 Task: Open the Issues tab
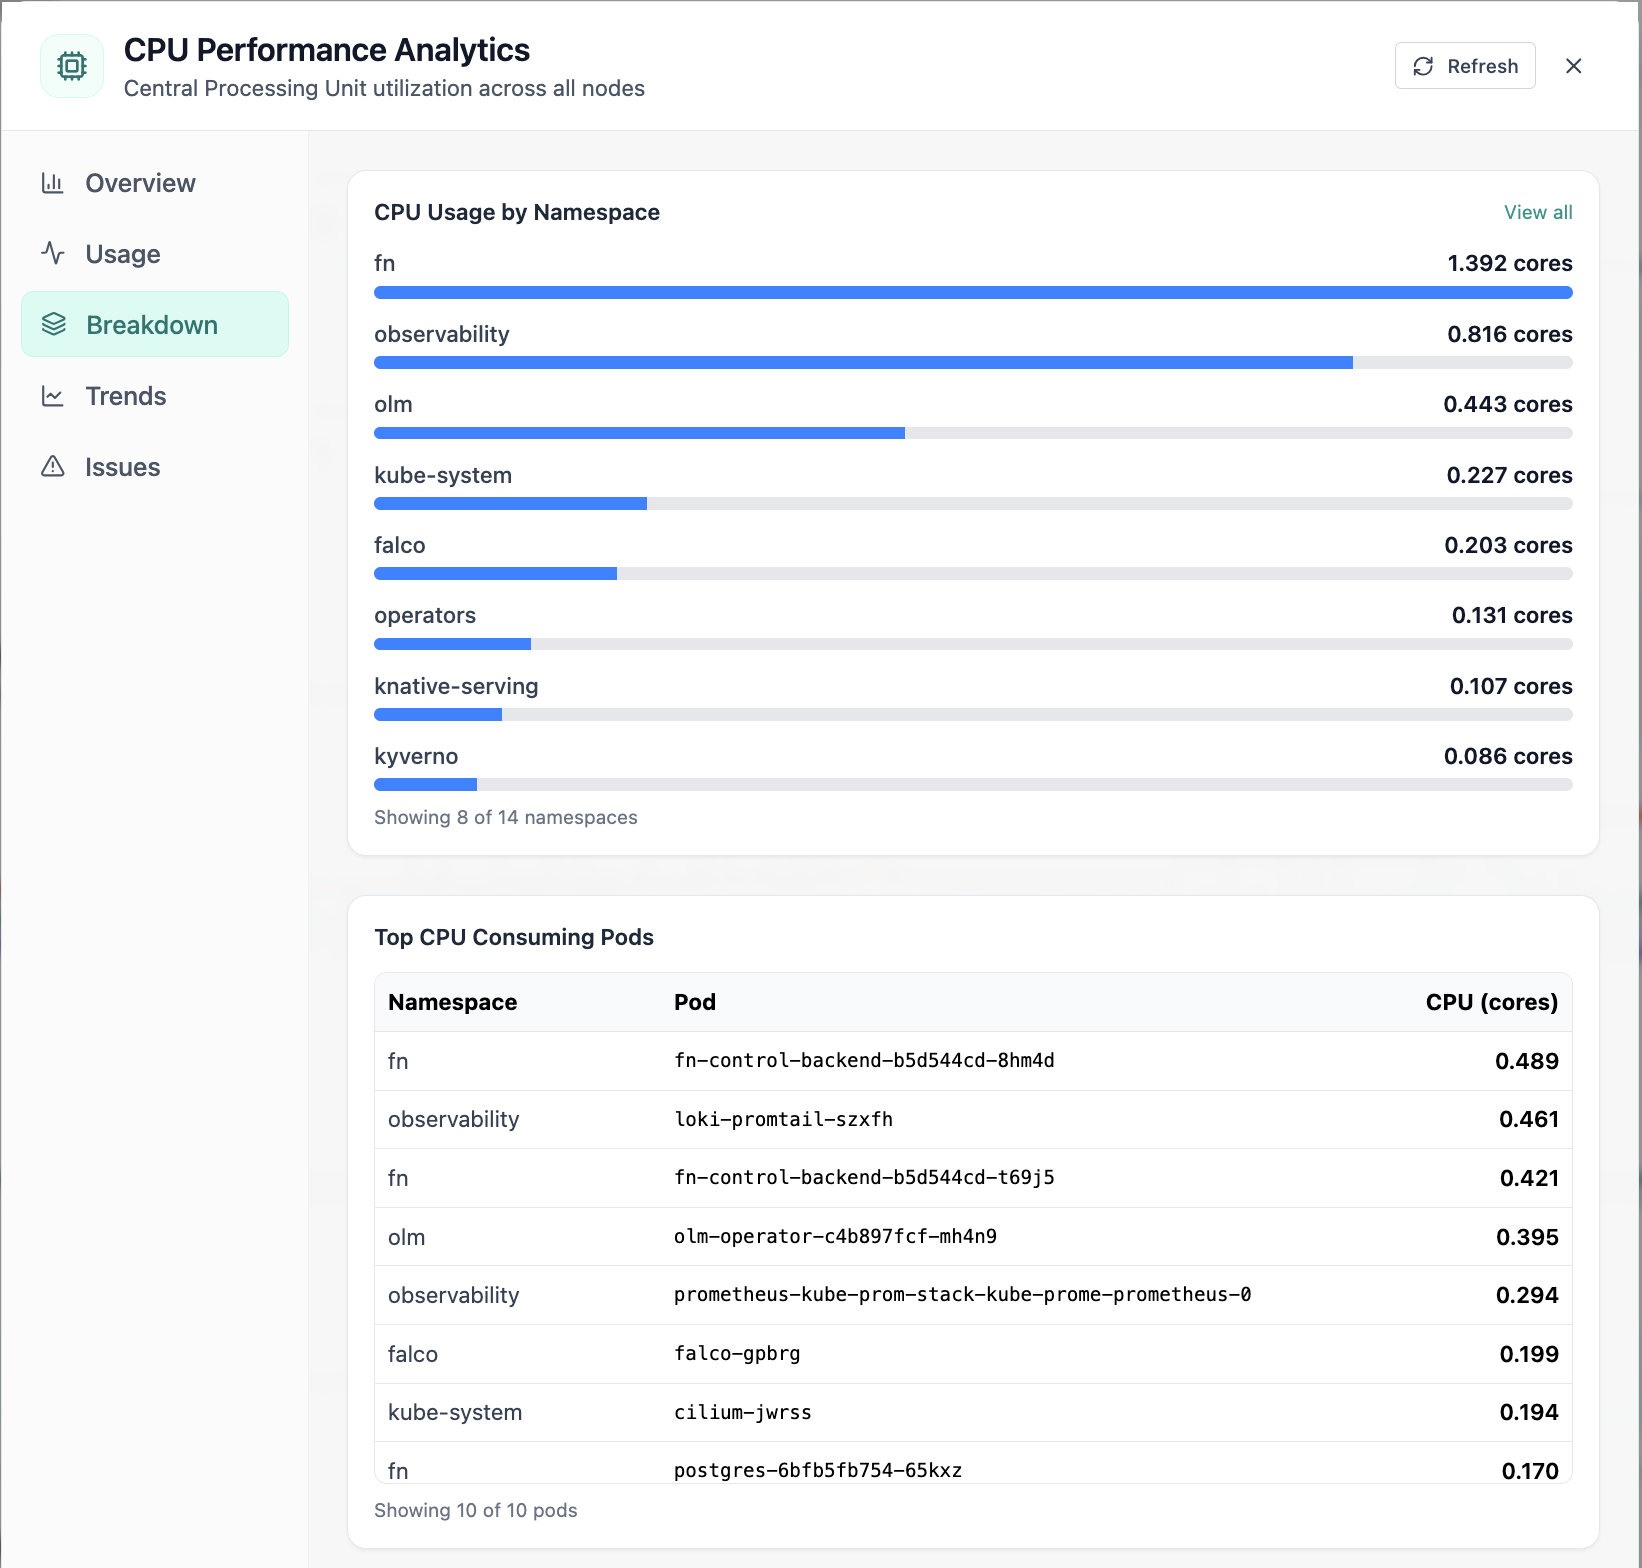[155, 467]
